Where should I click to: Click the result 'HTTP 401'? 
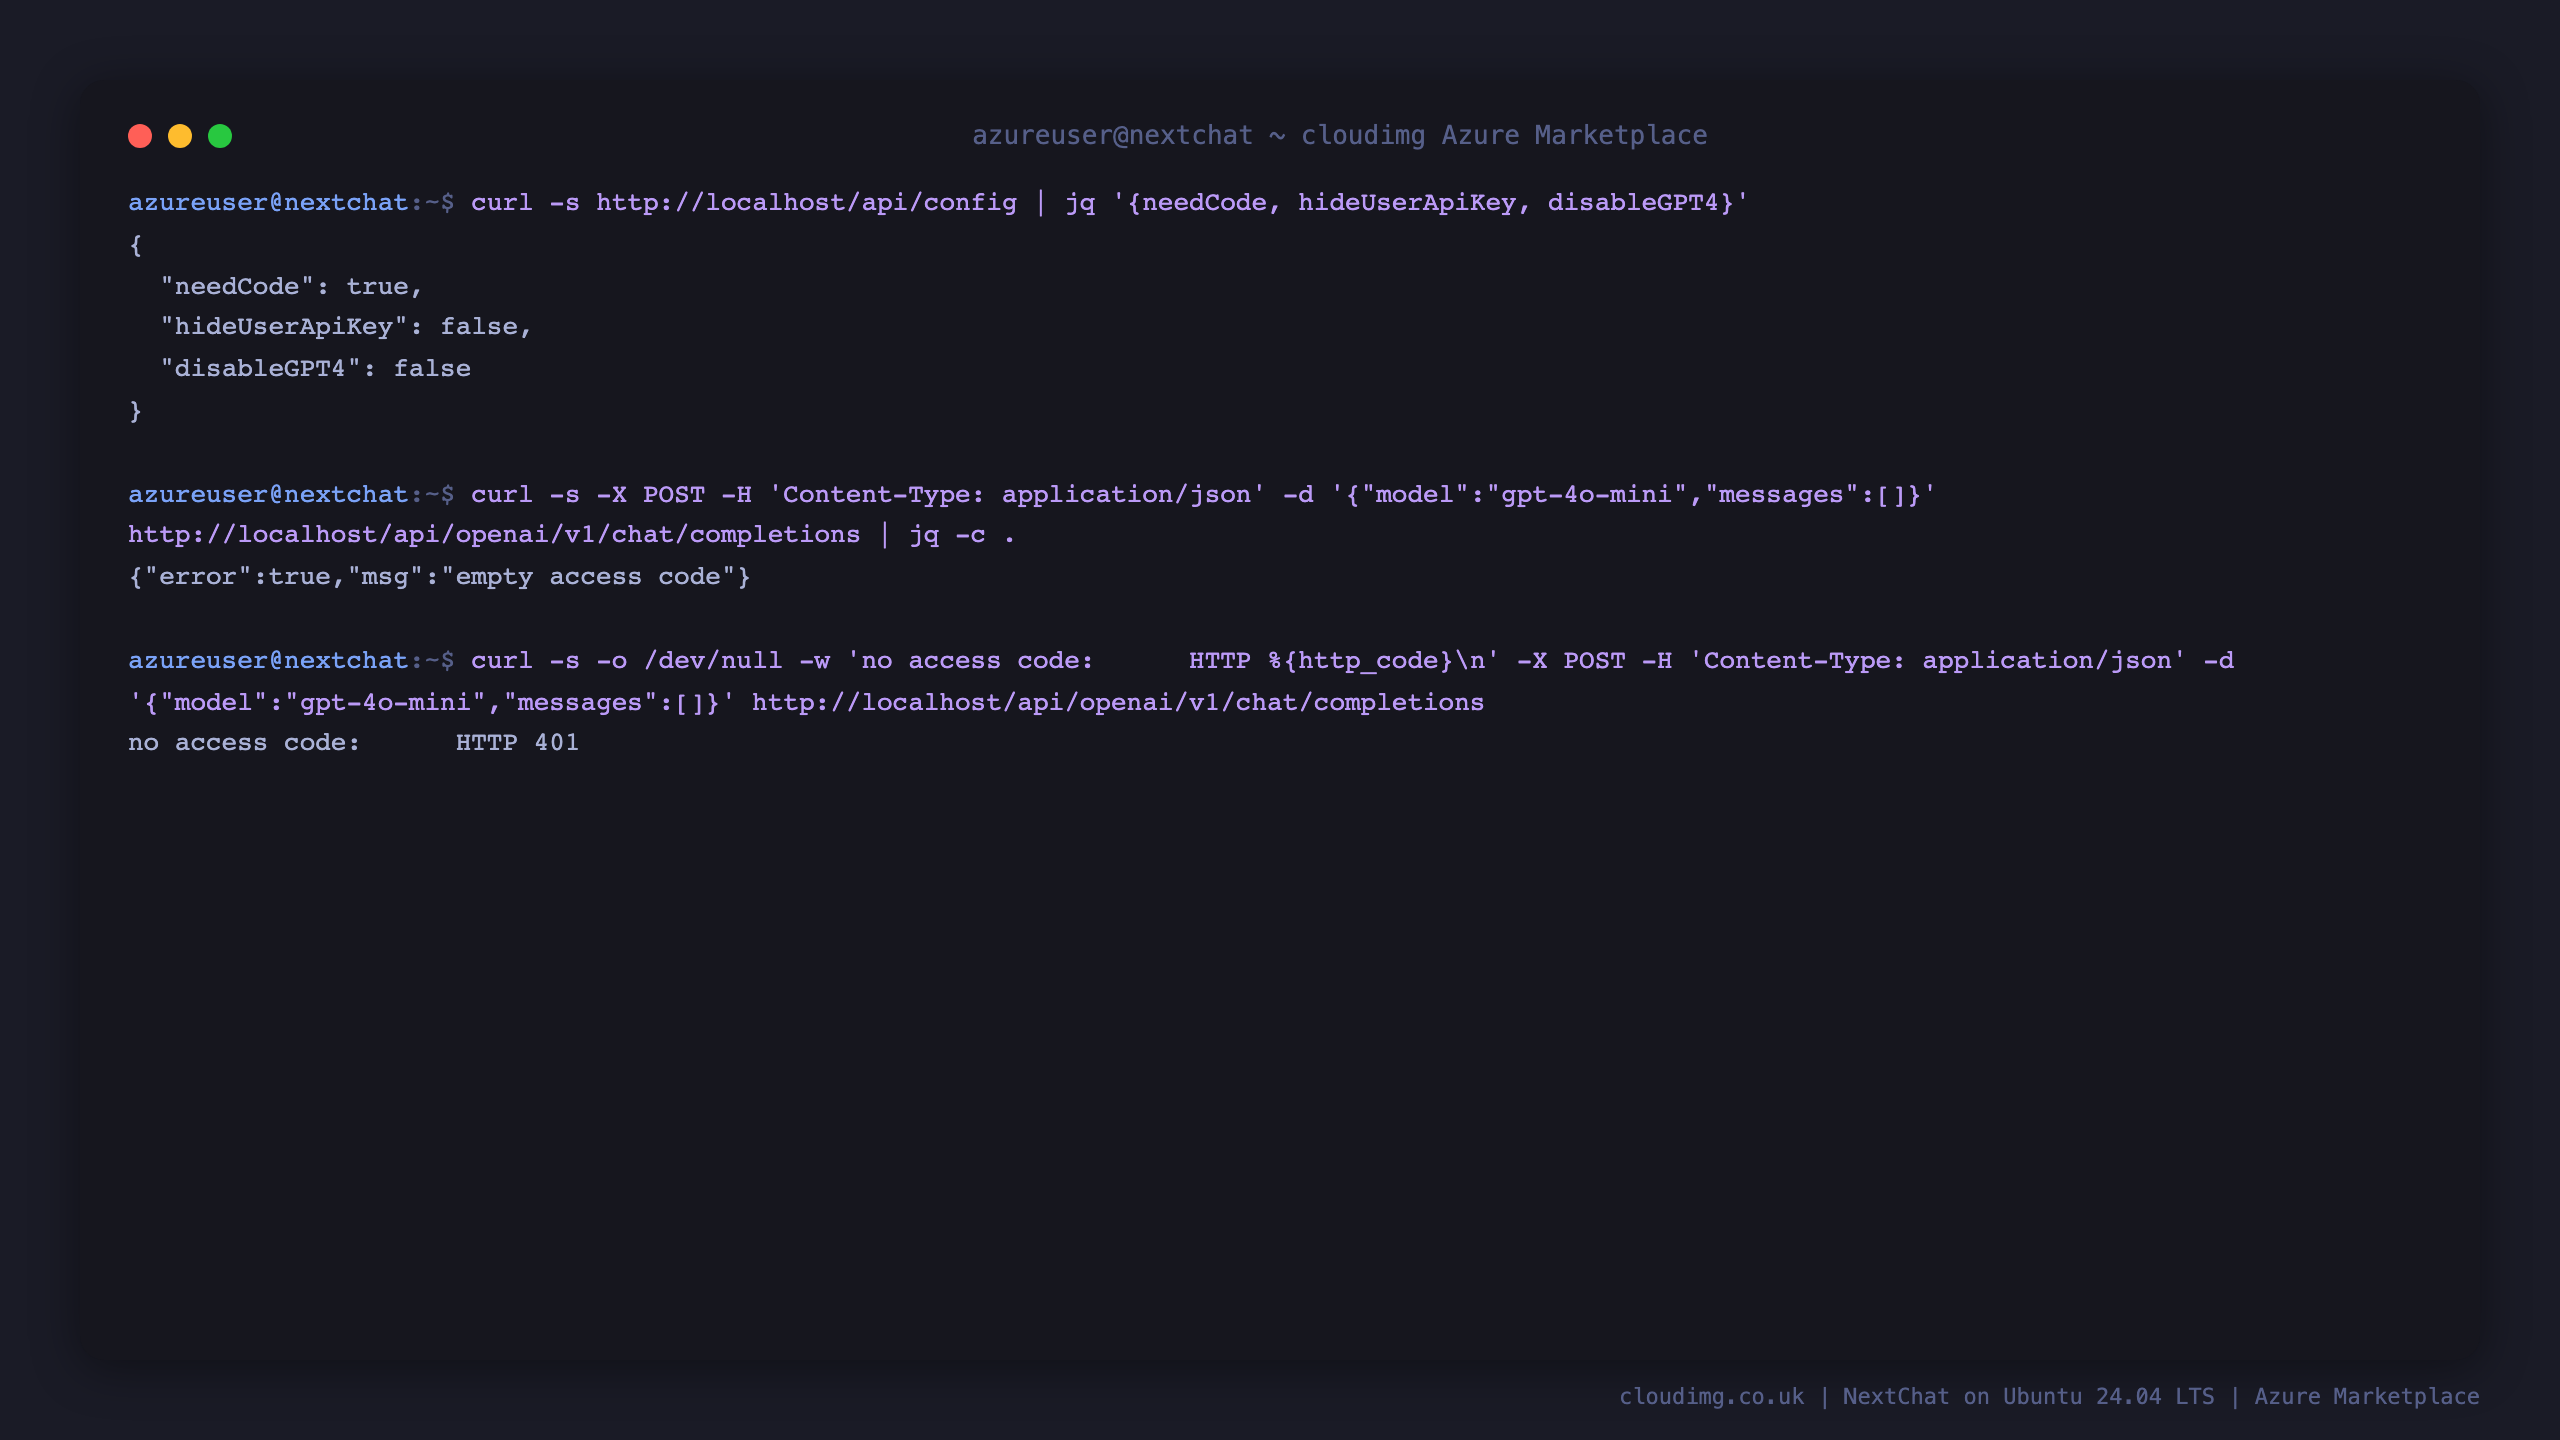point(517,742)
